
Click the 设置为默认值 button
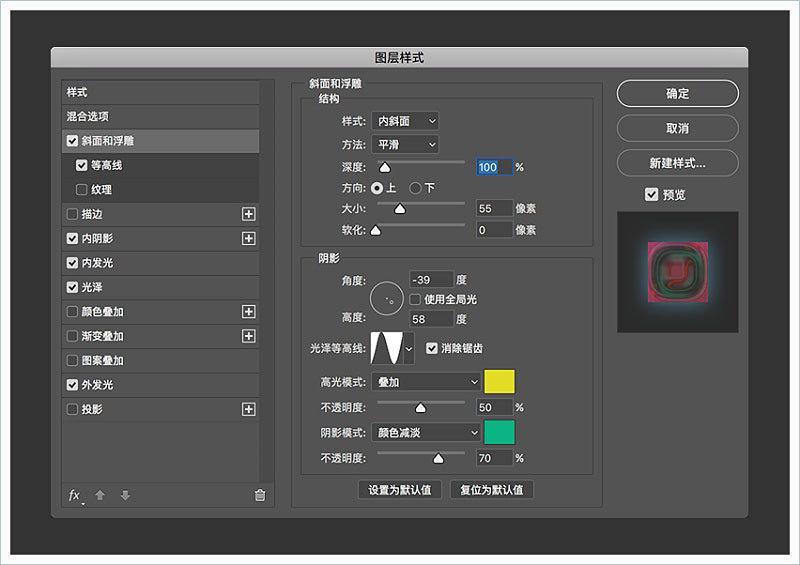(x=400, y=490)
